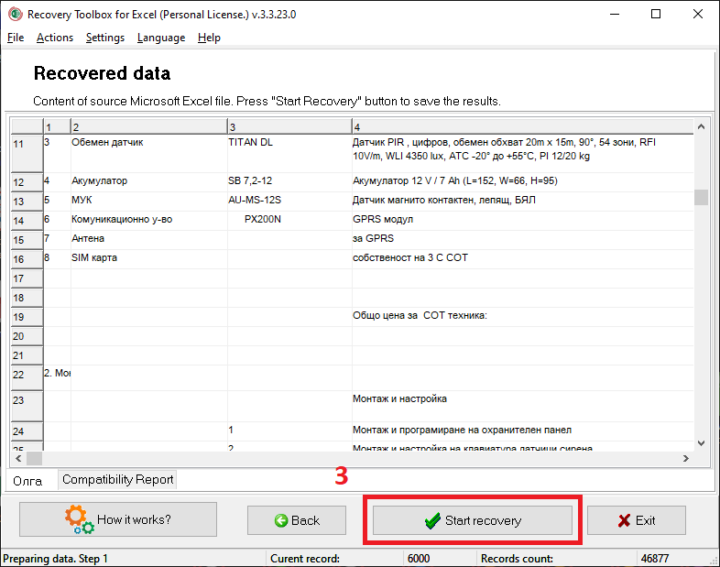The height and width of the screenshot is (567, 720).
Task: Open the Help menu
Action: 209,38
